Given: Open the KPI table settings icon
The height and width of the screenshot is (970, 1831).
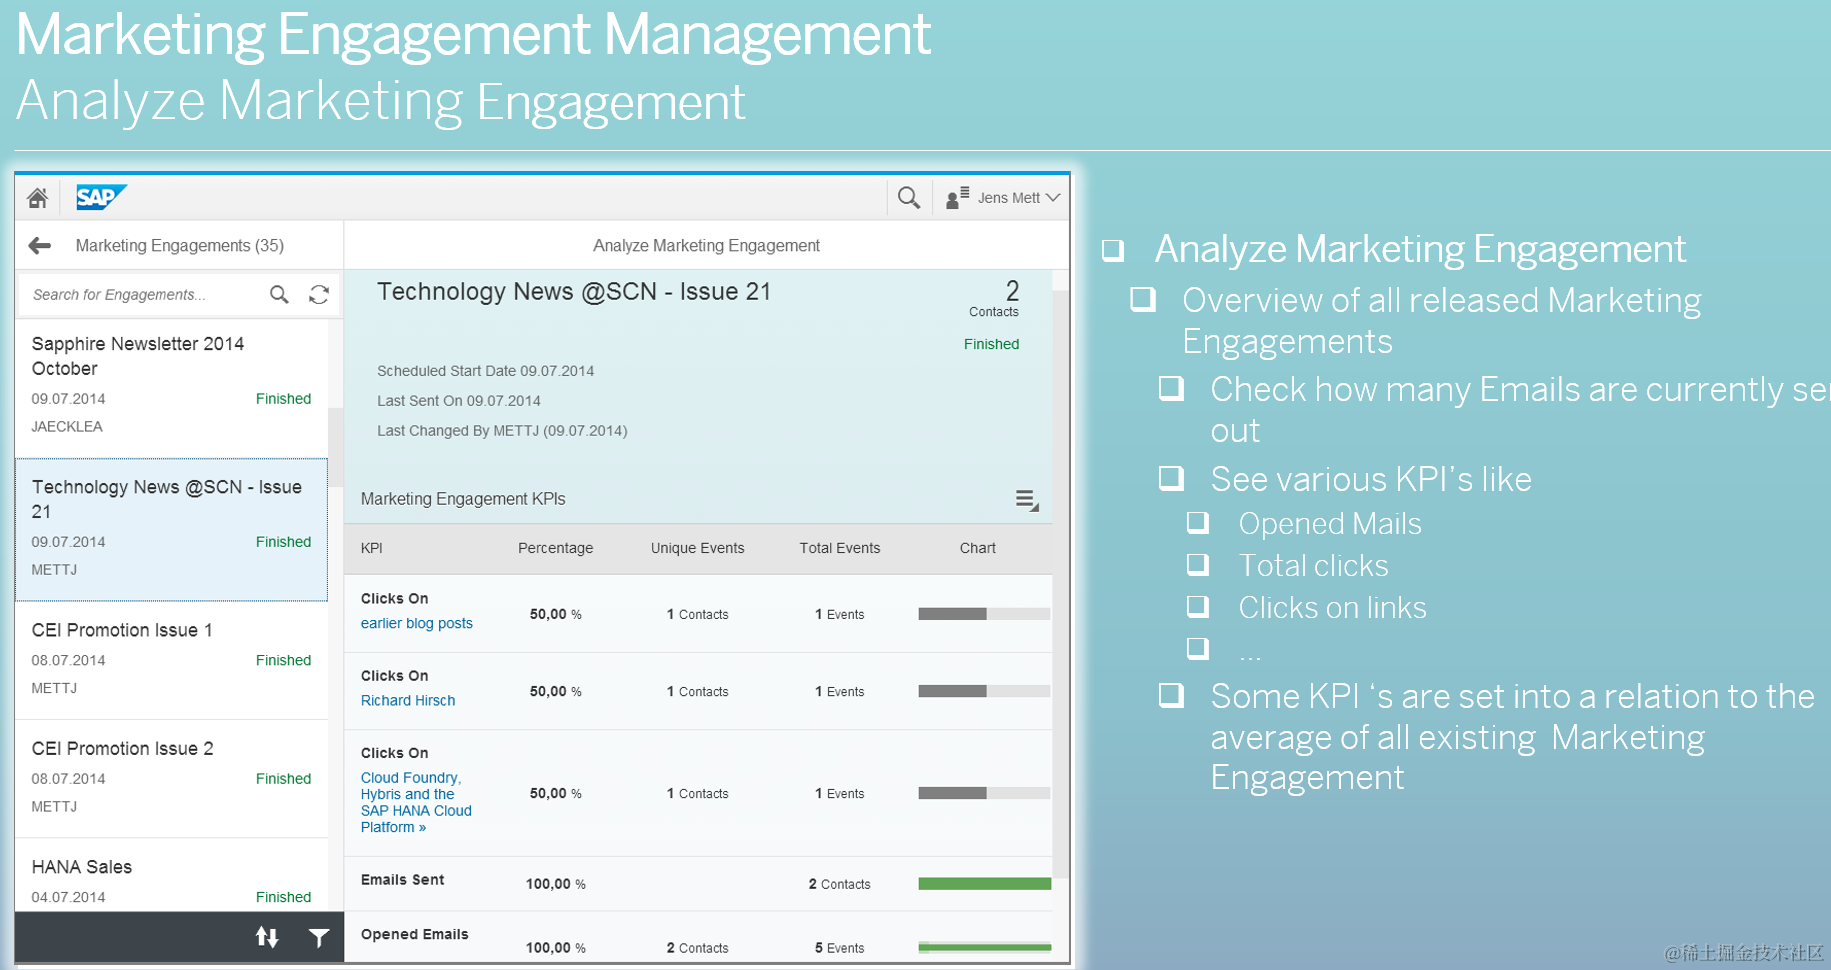Looking at the screenshot, I should (x=1027, y=500).
